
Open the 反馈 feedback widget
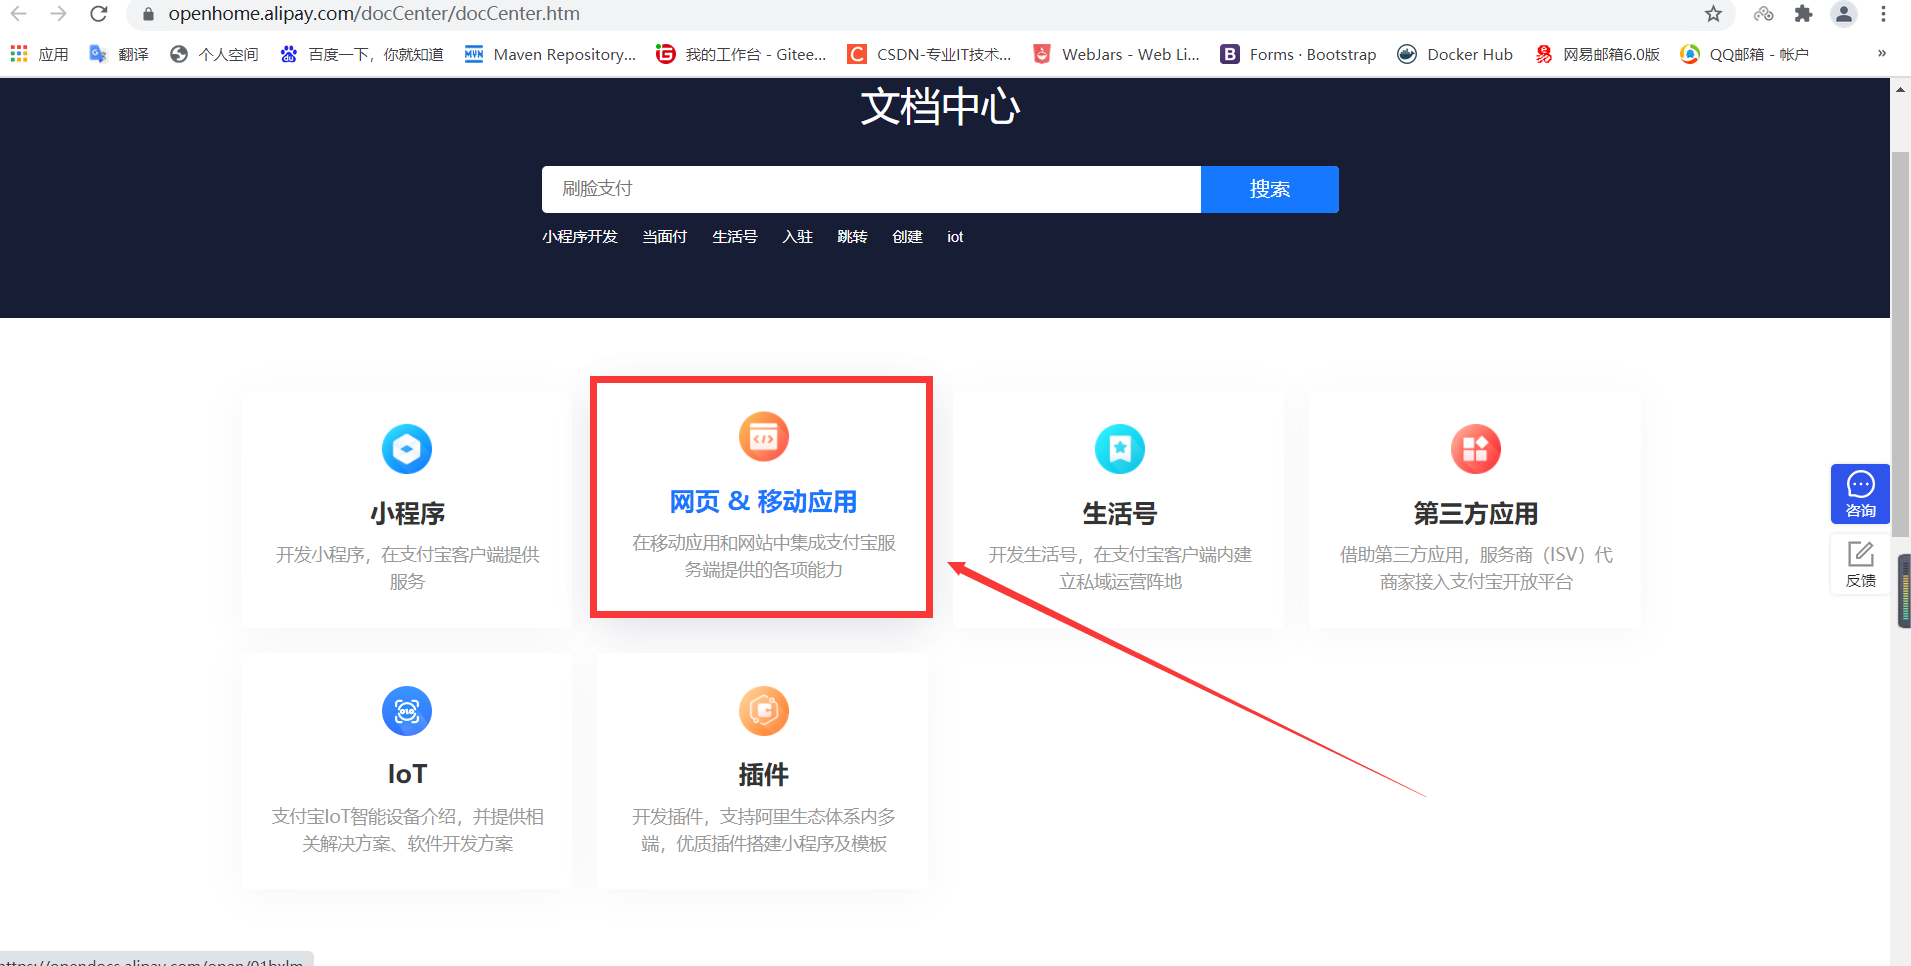(1861, 564)
